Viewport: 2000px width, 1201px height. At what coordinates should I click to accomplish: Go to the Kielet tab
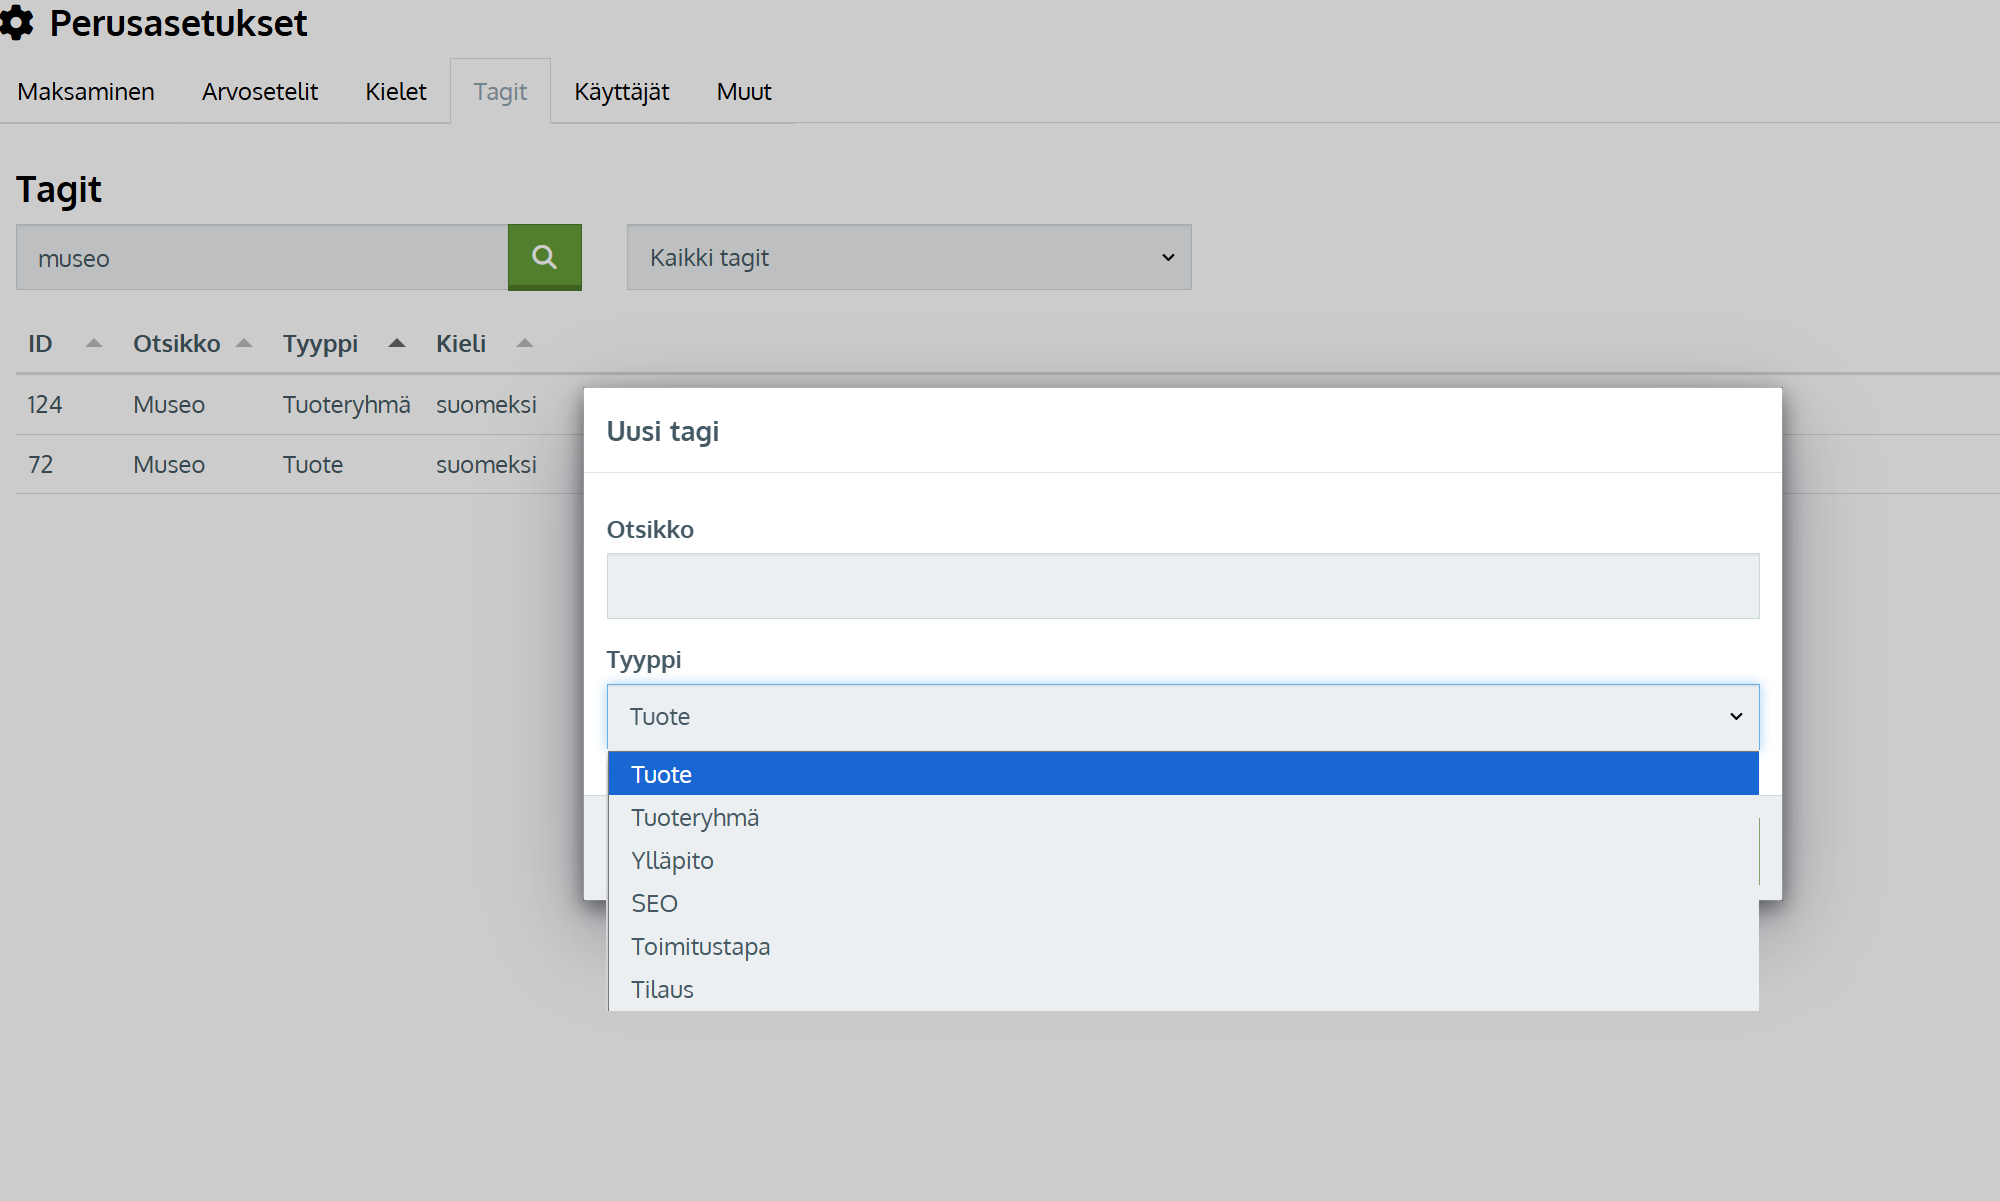pos(396,91)
